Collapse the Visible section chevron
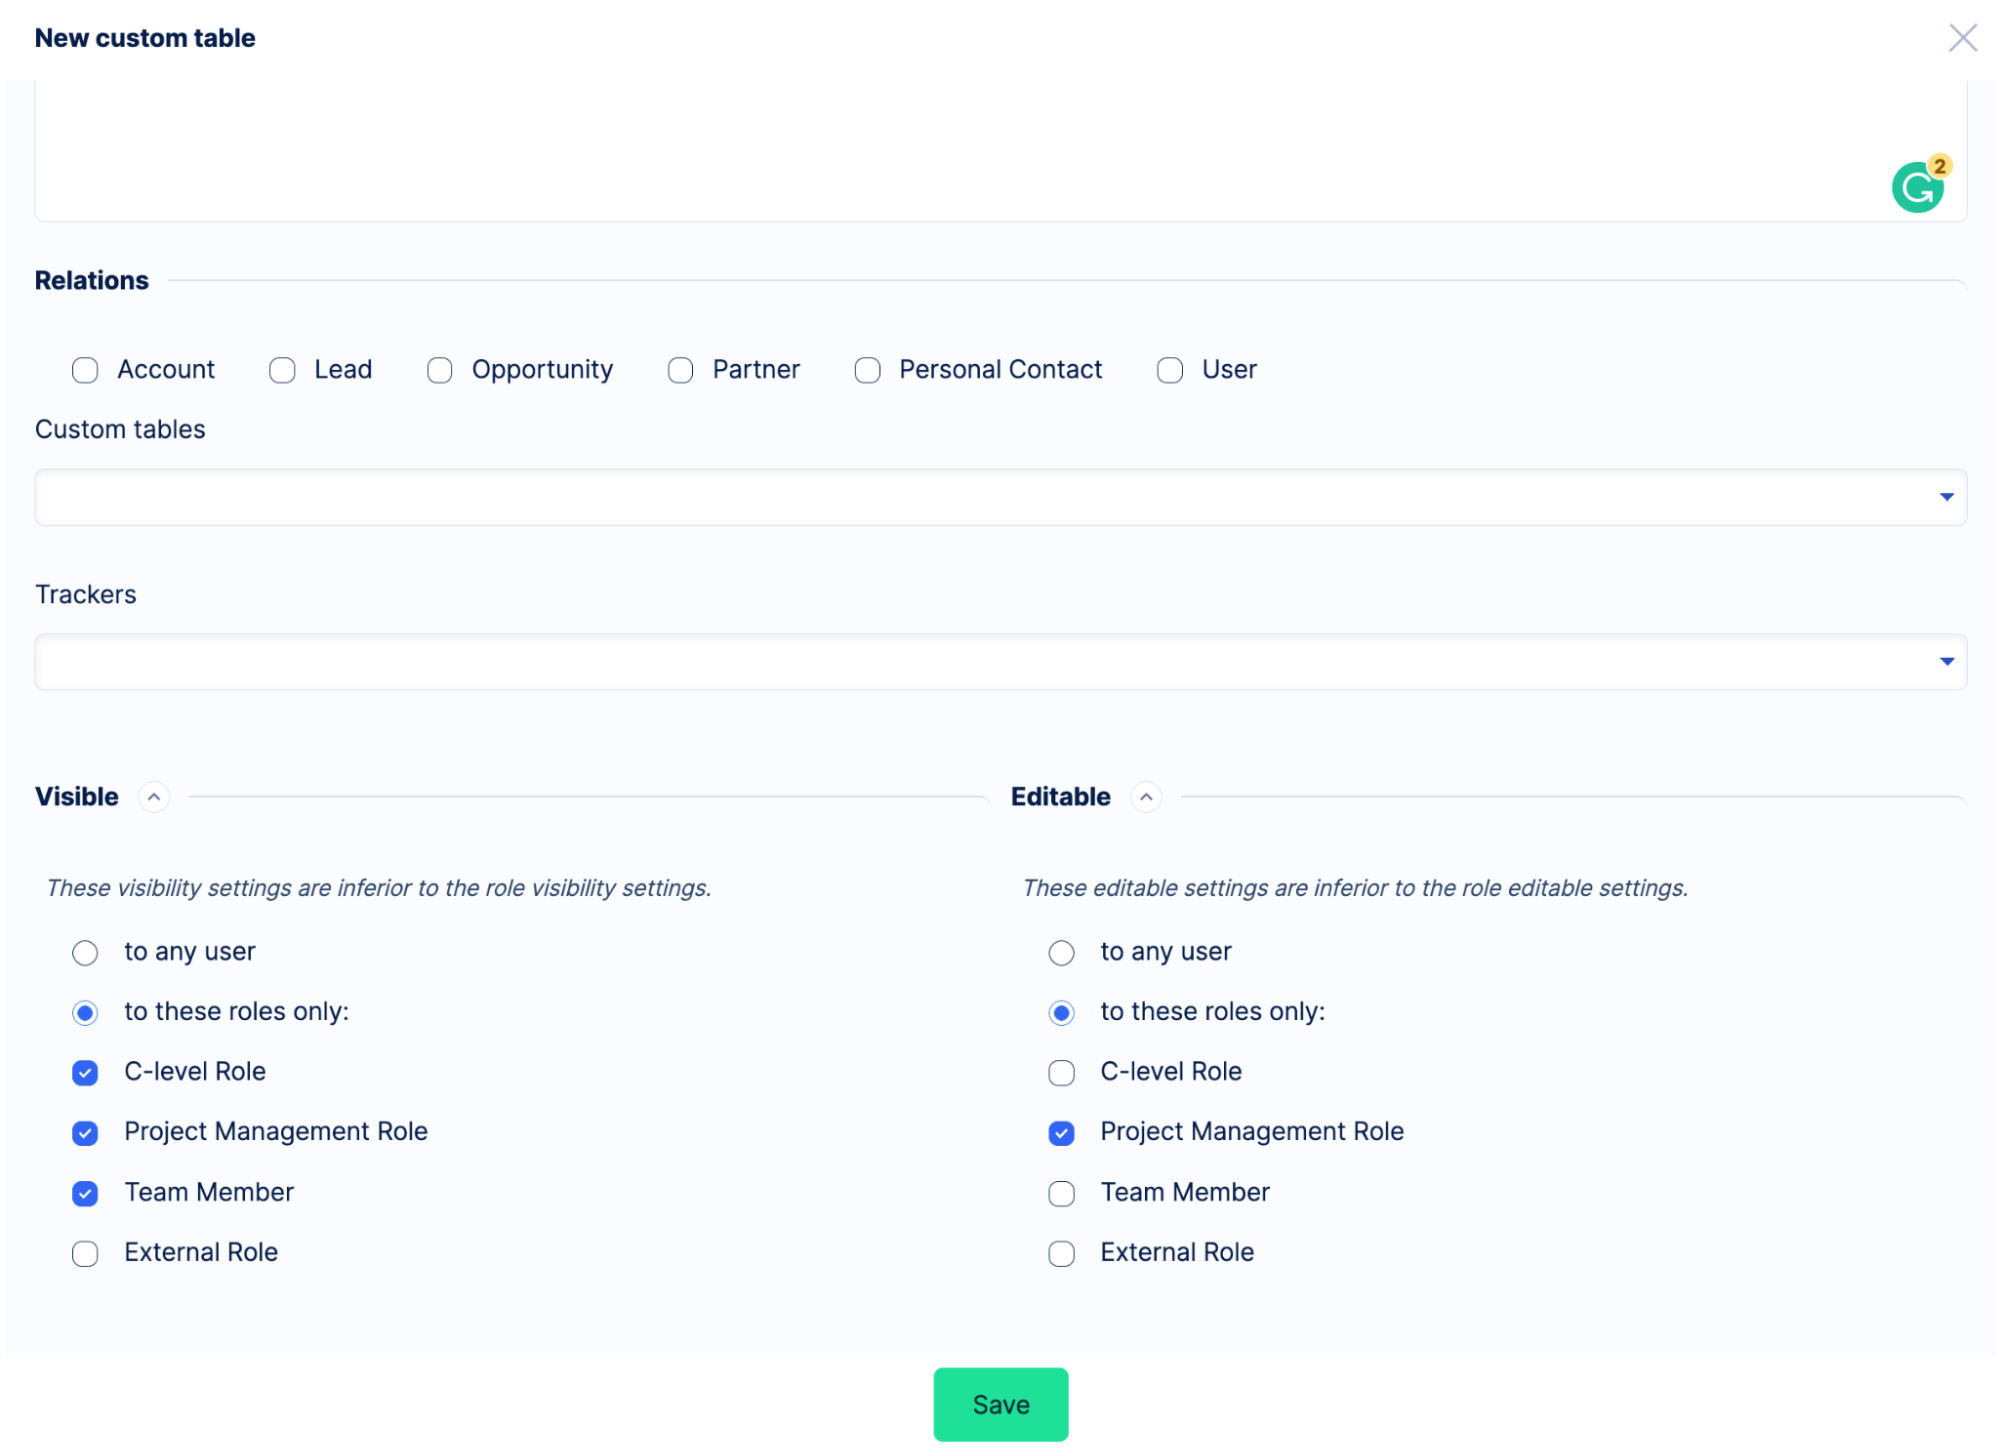This screenshot has height=1450, width=1999. [x=153, y=797]
